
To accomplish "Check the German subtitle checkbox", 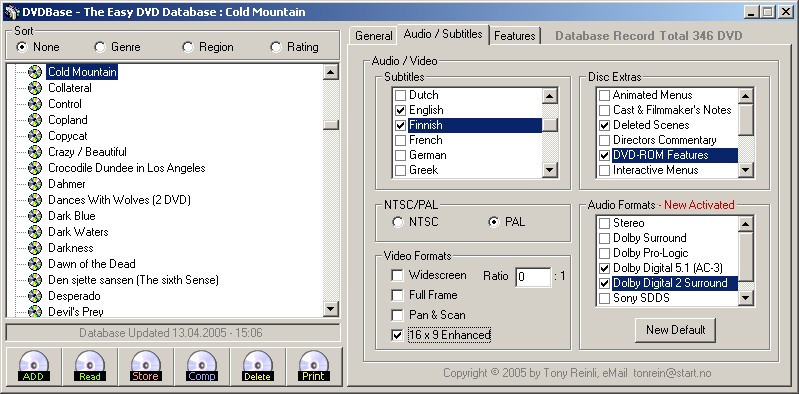I will [401, 155].
